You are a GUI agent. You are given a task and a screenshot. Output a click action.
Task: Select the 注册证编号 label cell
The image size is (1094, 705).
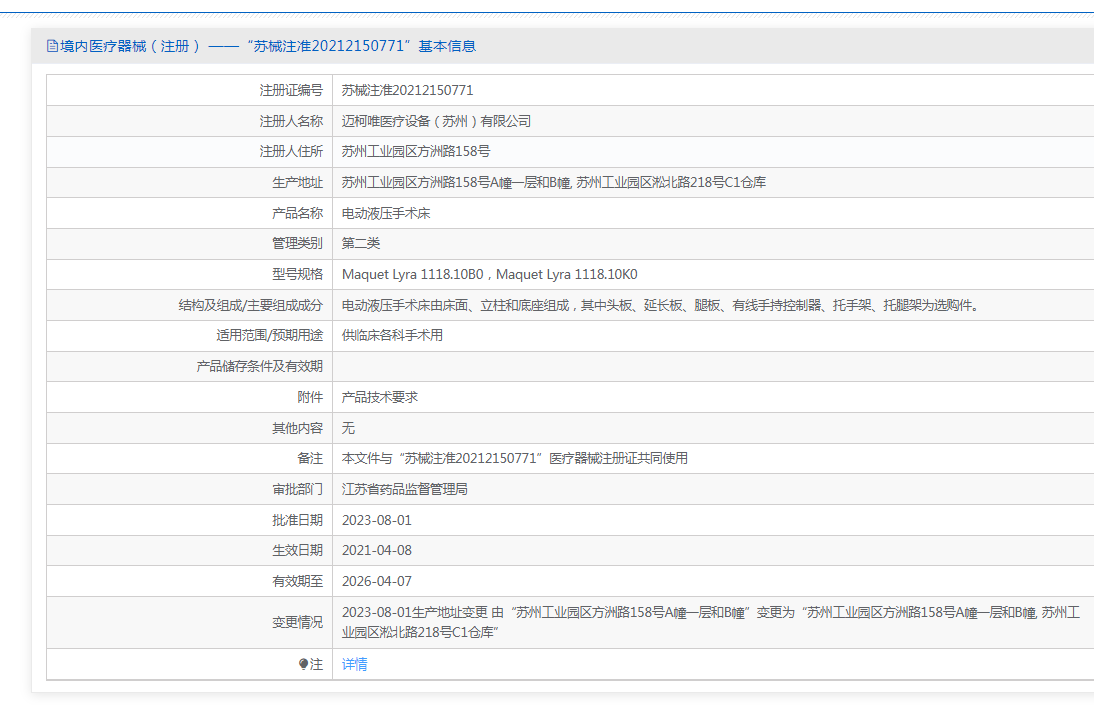(291, 90)
